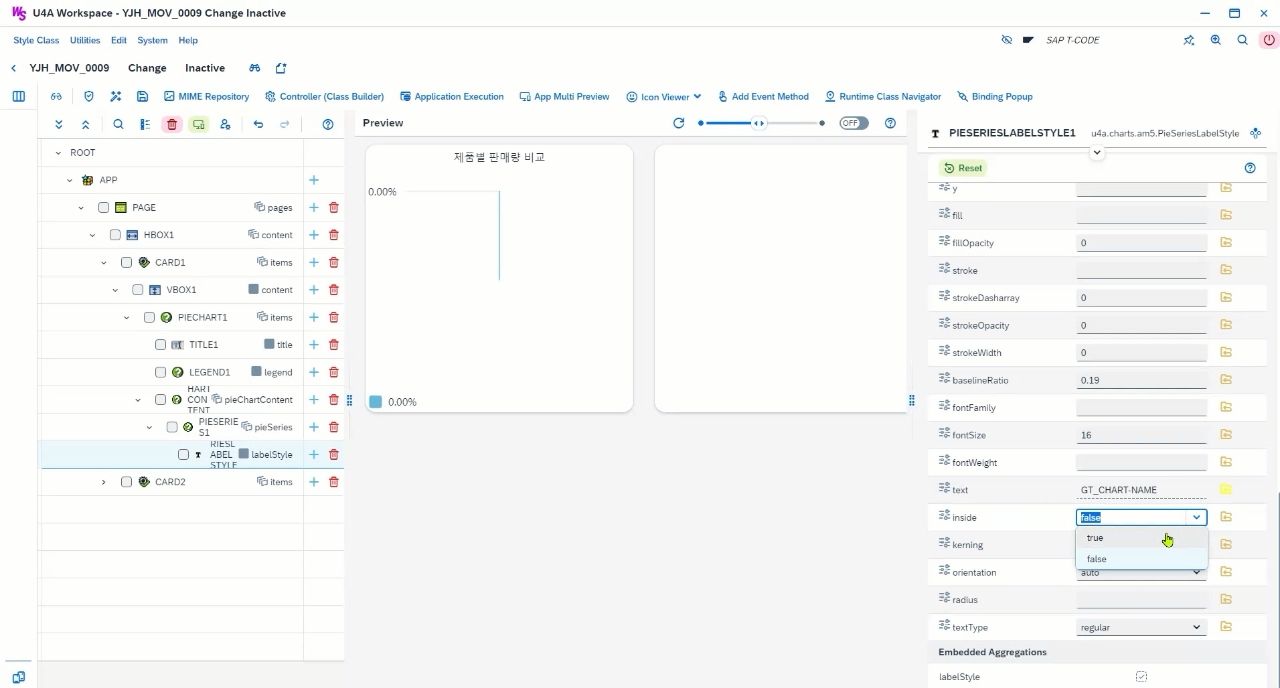Click the help icon in Preview header
Viewport: 1280px width, 688px height.
[890, 123]
